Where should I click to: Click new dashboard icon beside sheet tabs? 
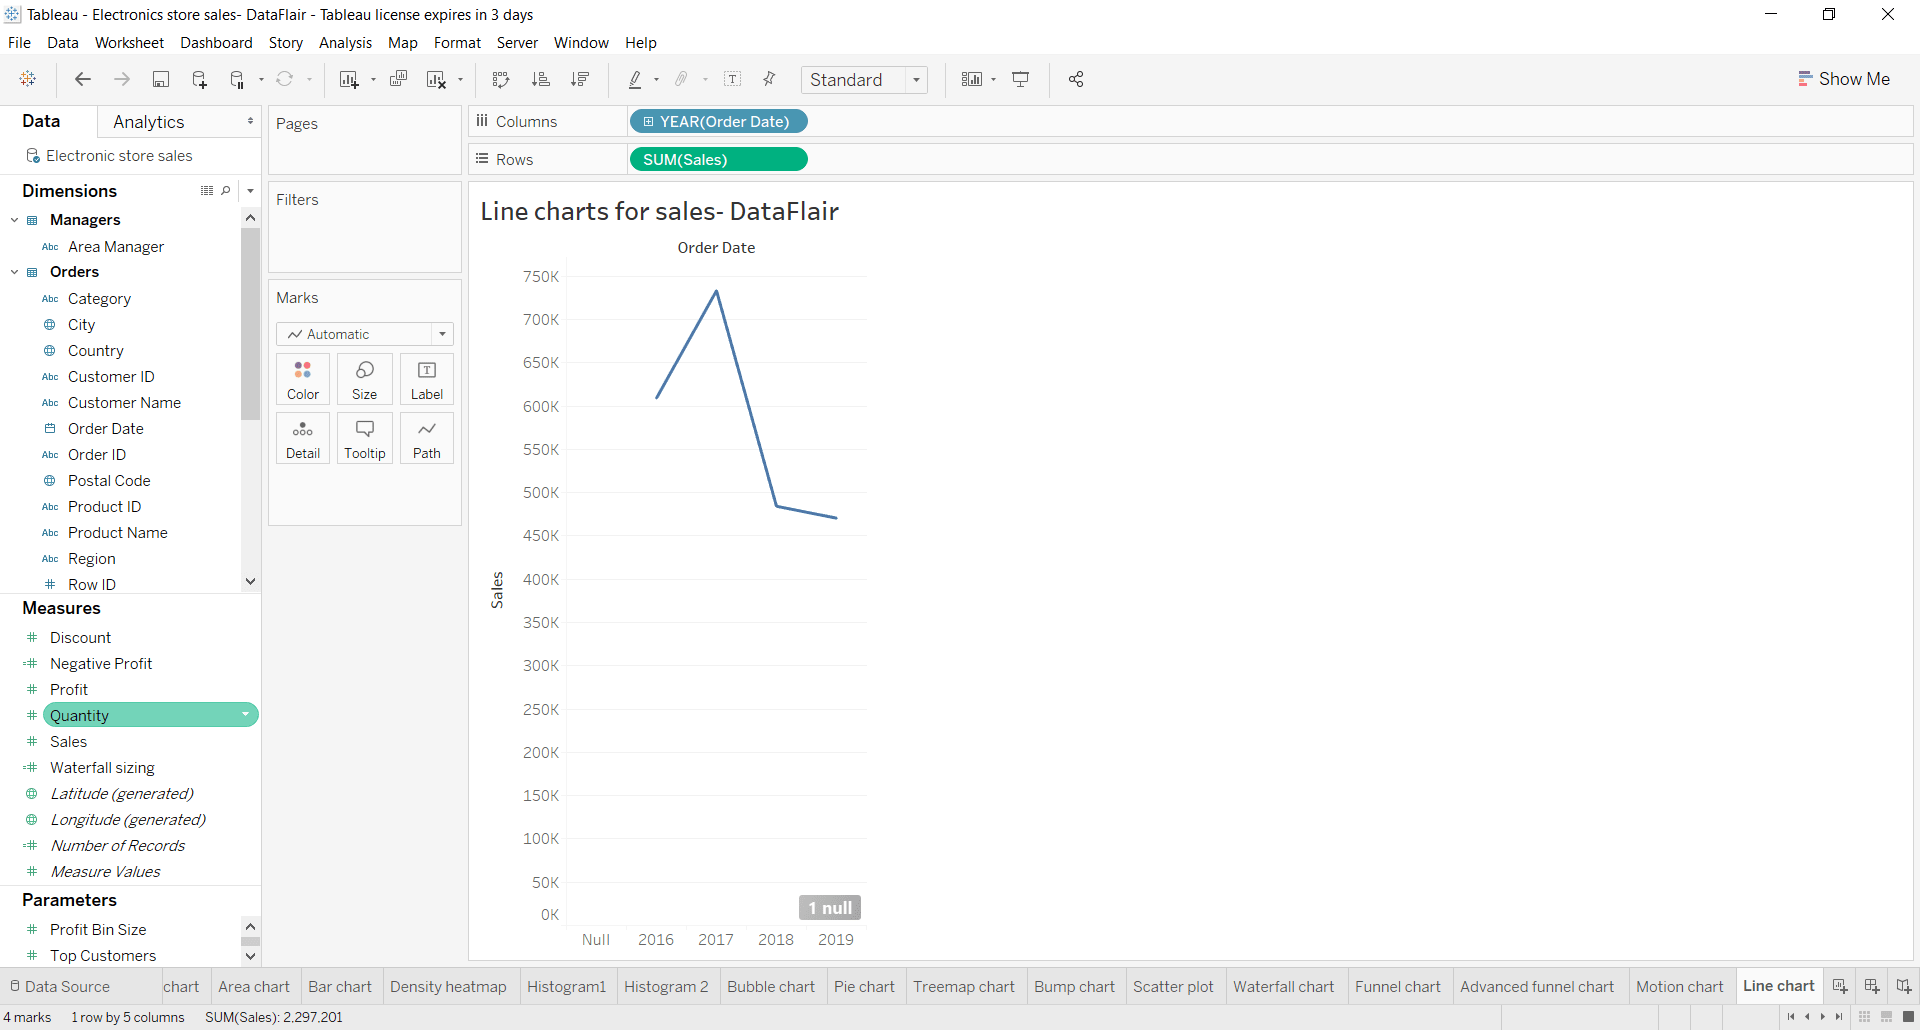(1872, 986)
